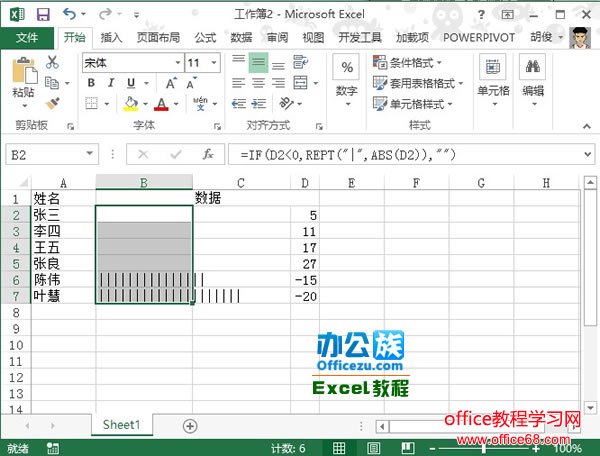Toggle Italic formatting
Image resolution: width=600 pixels, height=456 pixels.
(111, 83)
